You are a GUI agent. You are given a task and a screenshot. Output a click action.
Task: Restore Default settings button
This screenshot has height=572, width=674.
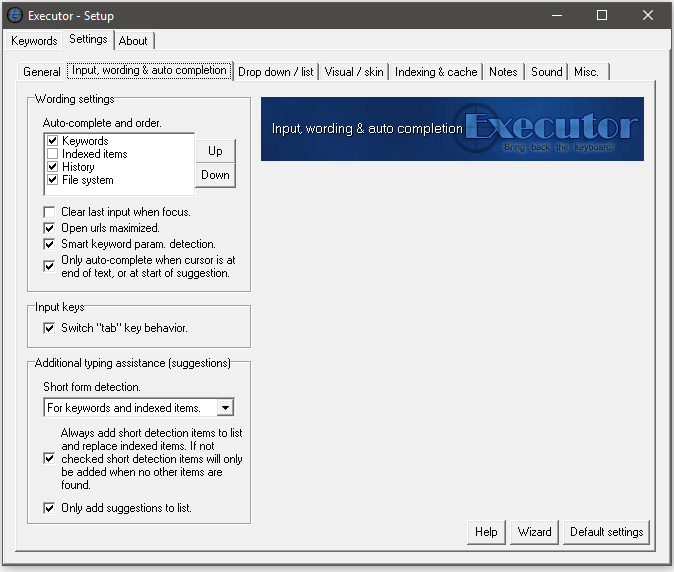[607, 532]
